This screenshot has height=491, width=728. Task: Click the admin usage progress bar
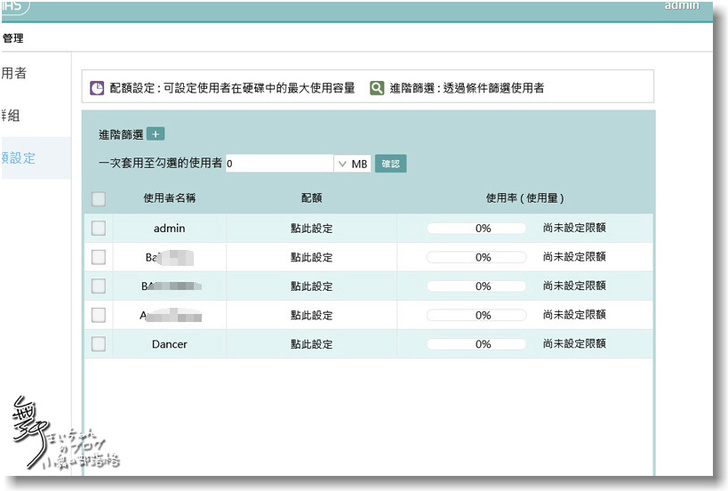(x=476, y=228)
